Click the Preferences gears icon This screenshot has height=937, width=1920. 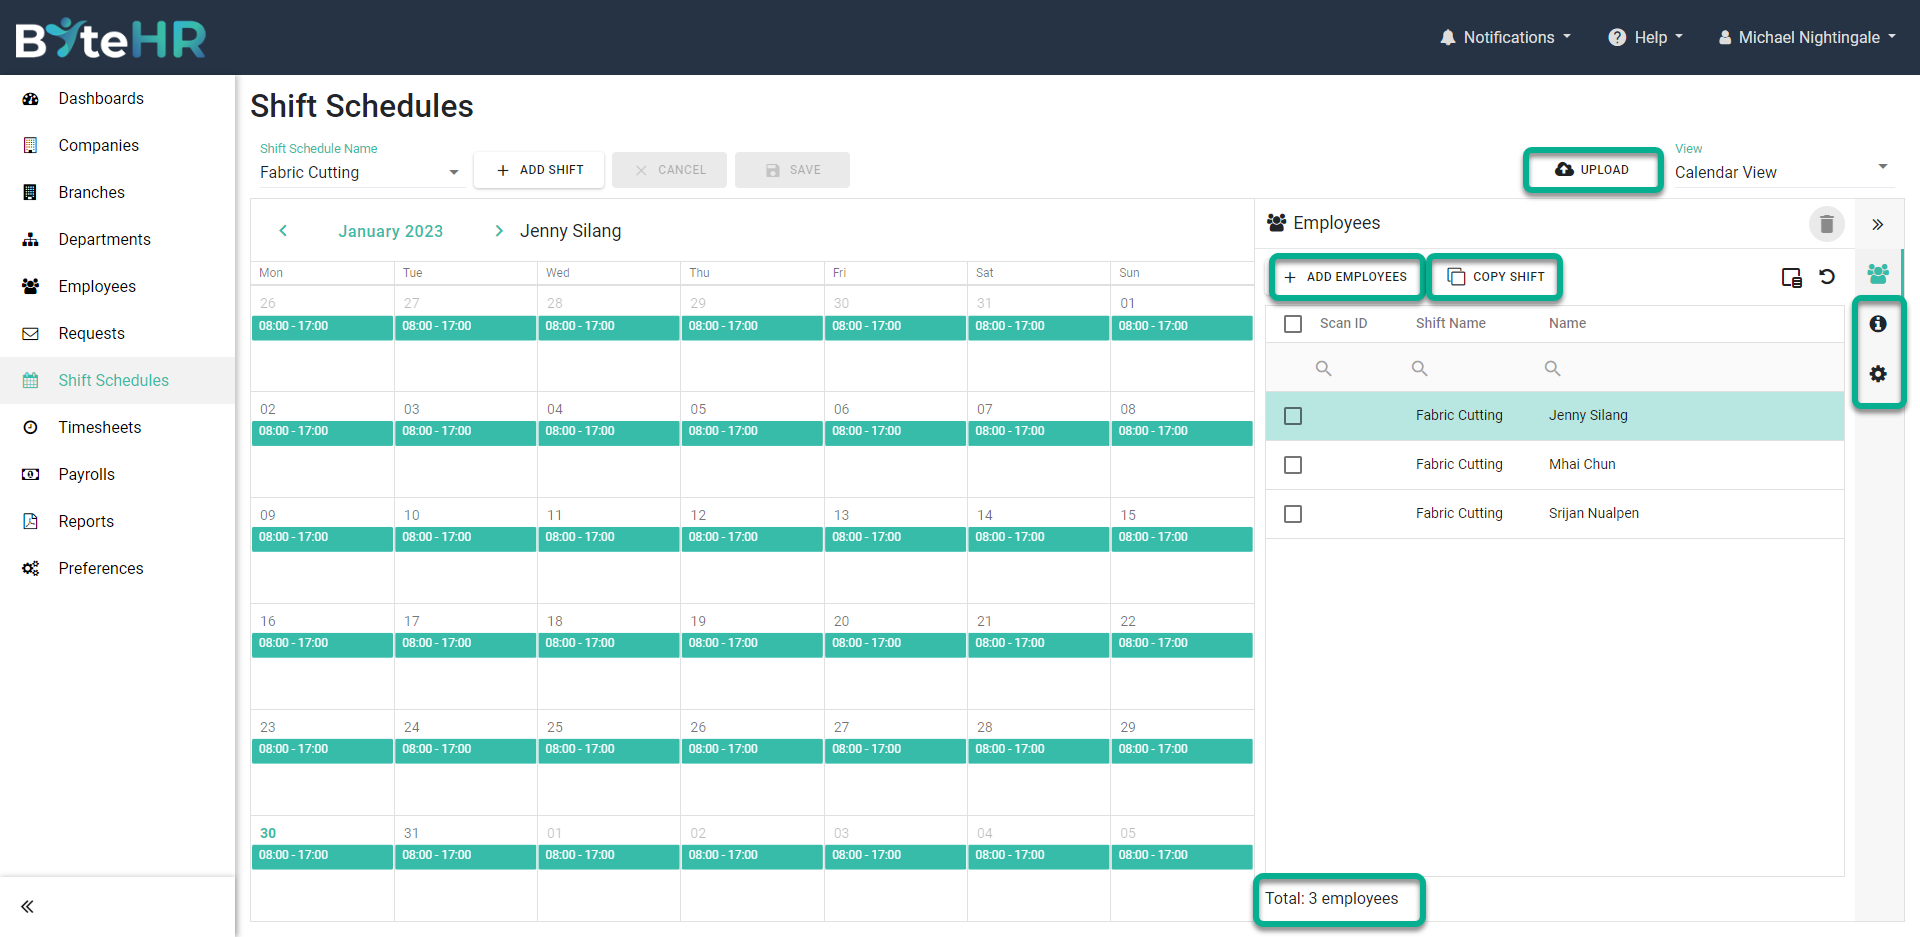click(x=30, y=569)
